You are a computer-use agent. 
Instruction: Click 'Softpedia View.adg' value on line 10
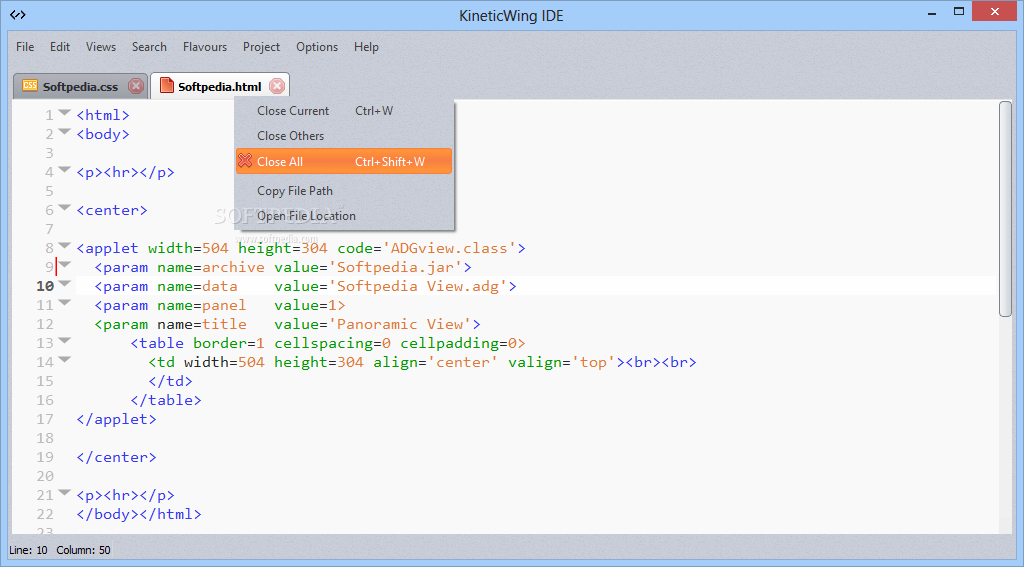(418, 286)
